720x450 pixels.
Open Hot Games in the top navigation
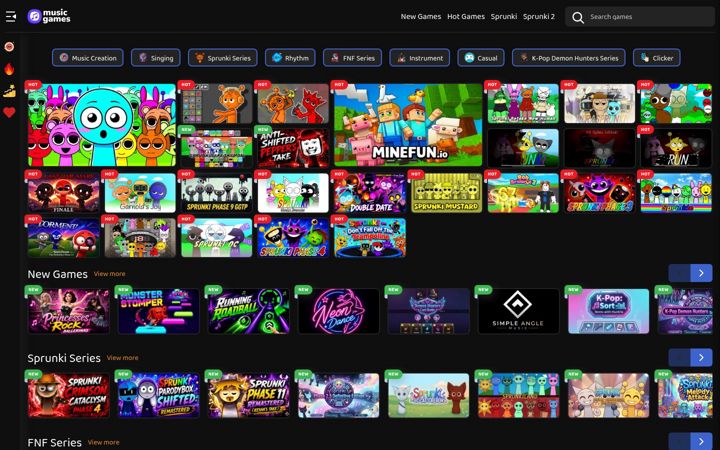click(x=466, y=17)
